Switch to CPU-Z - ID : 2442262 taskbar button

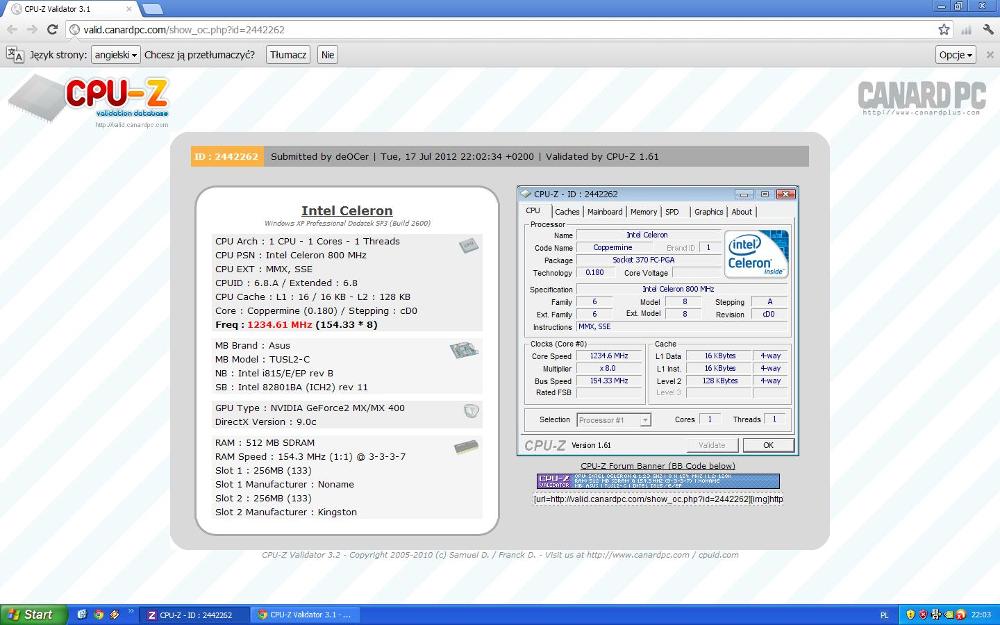pyautogui.click(x=194, y=615)
